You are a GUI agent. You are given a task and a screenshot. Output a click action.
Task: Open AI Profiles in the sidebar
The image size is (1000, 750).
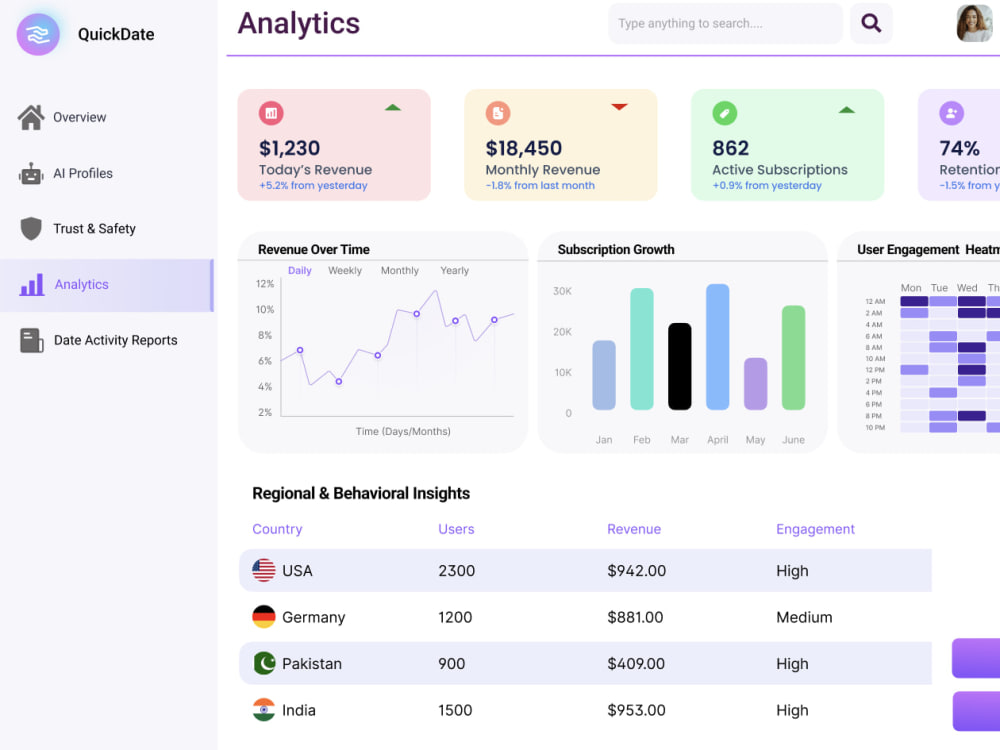point(83,173)
